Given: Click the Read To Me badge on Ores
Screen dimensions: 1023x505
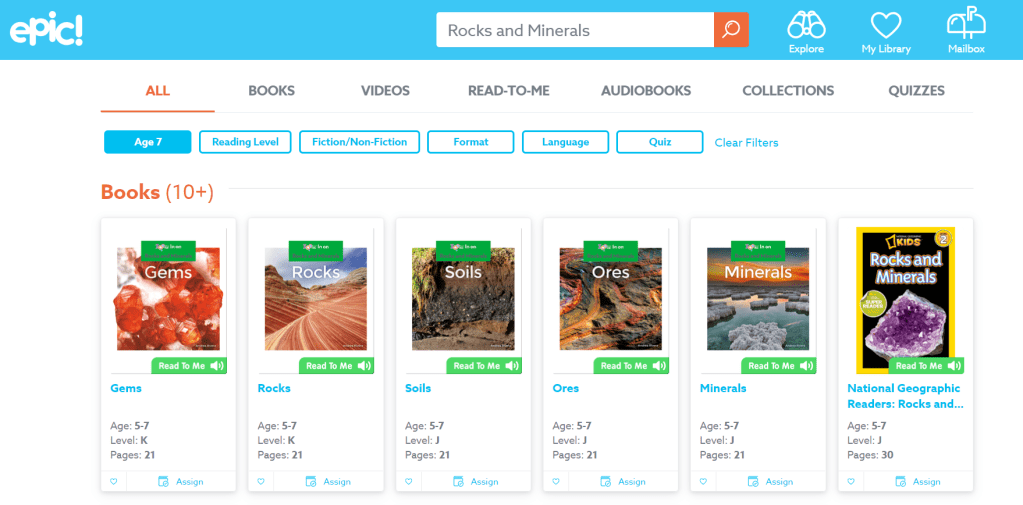Looking at the screenshot, I should tap(632, 366).
